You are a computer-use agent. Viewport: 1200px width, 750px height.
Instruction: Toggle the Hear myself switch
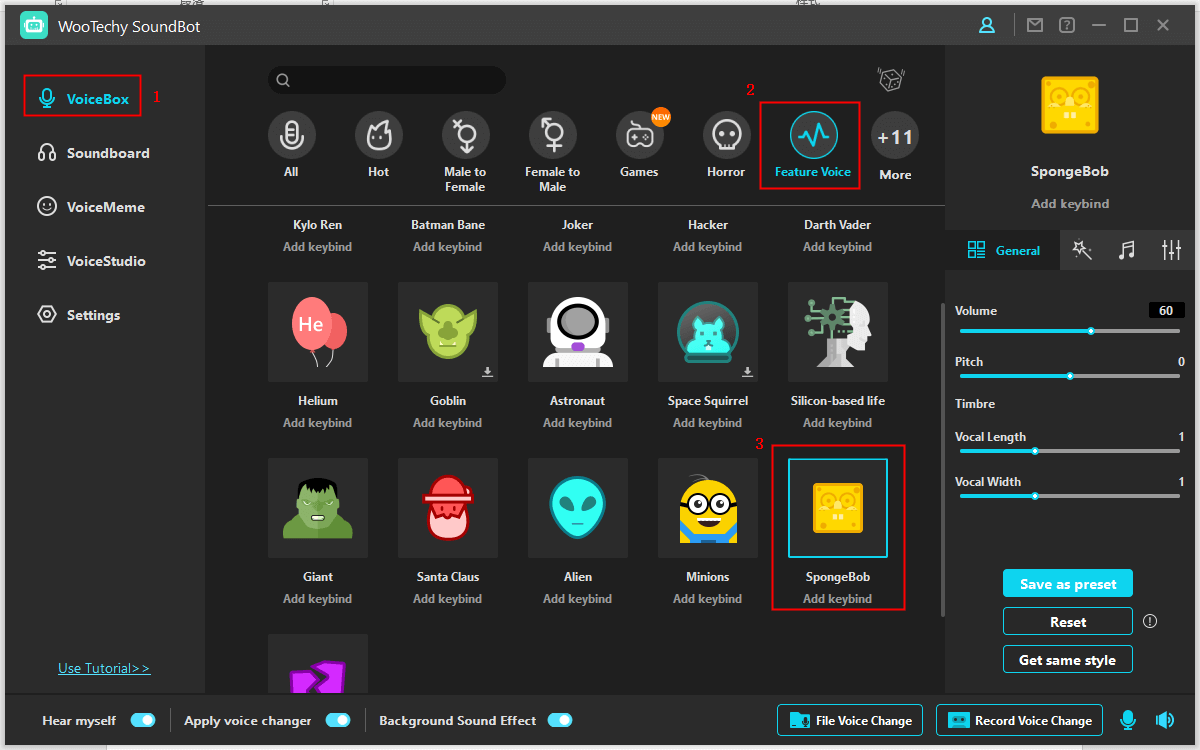point(143,720)
